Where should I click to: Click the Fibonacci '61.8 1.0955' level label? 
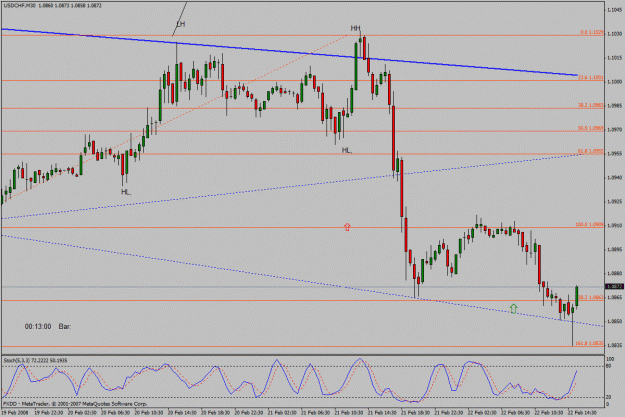point(591,151)
